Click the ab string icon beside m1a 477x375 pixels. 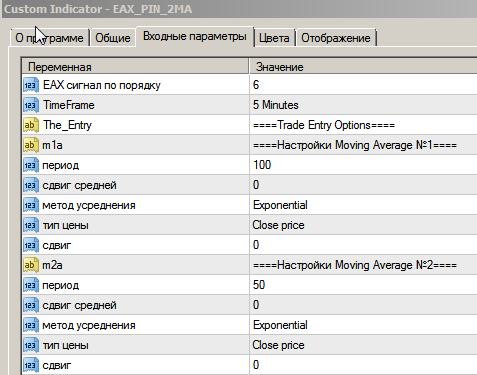click(31, 145)
